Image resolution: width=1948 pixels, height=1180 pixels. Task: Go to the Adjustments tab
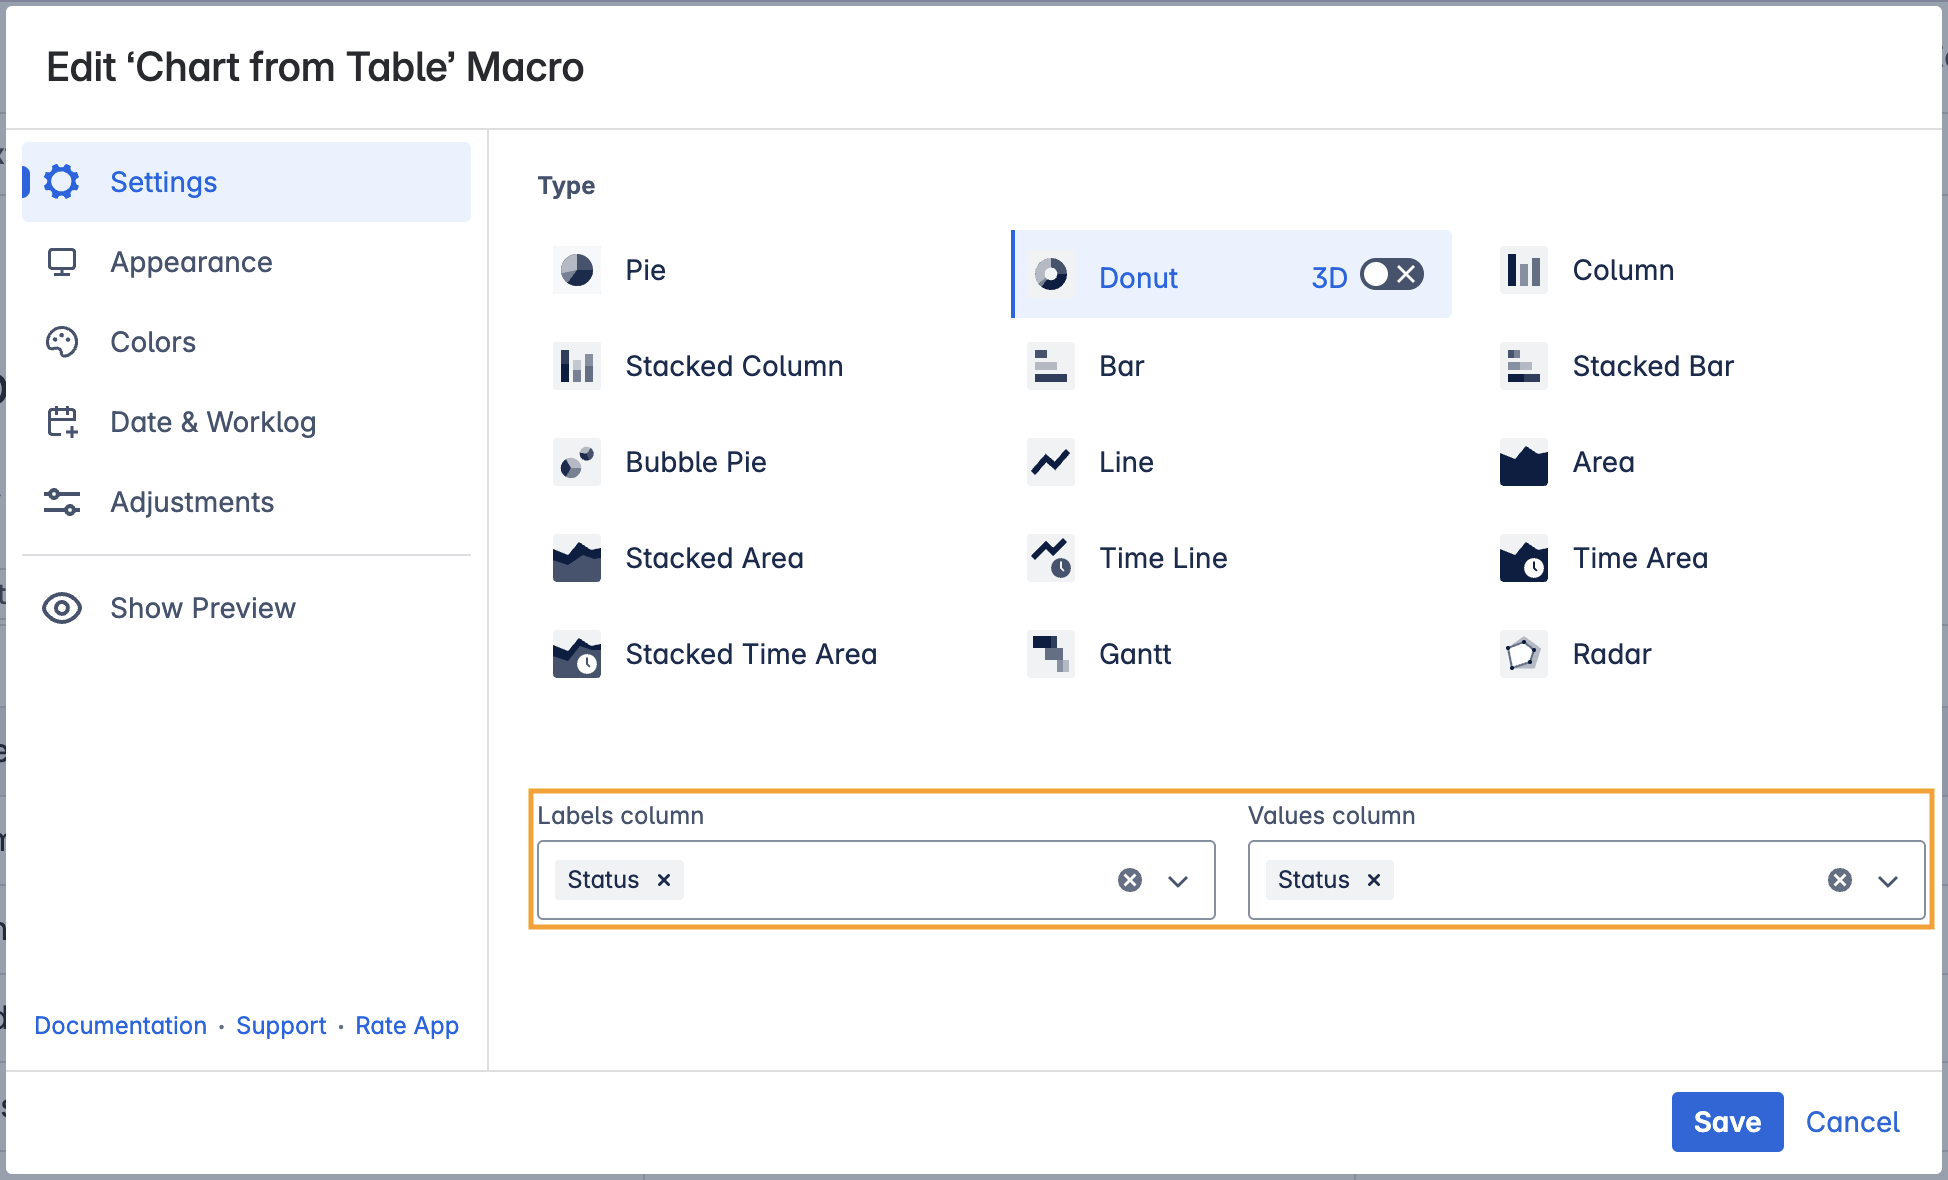point(246,502)
